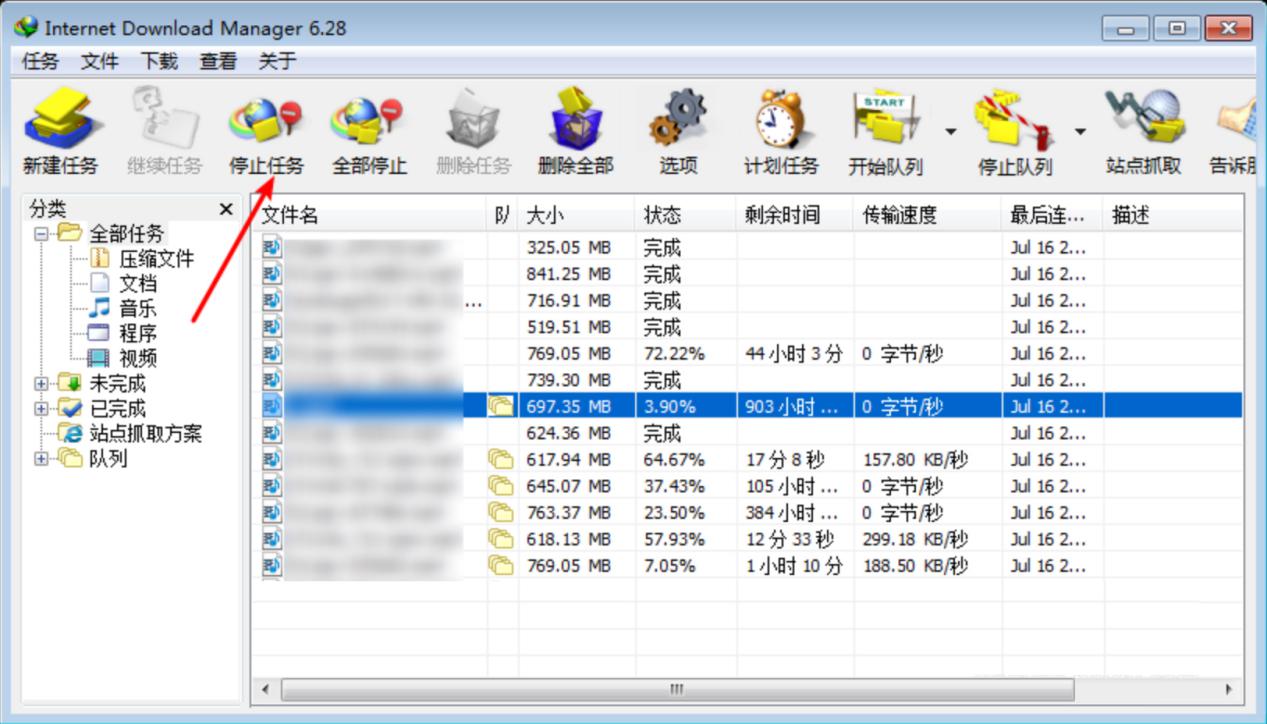
Task: Open the 文件 menu
Action: pos(99,61)
